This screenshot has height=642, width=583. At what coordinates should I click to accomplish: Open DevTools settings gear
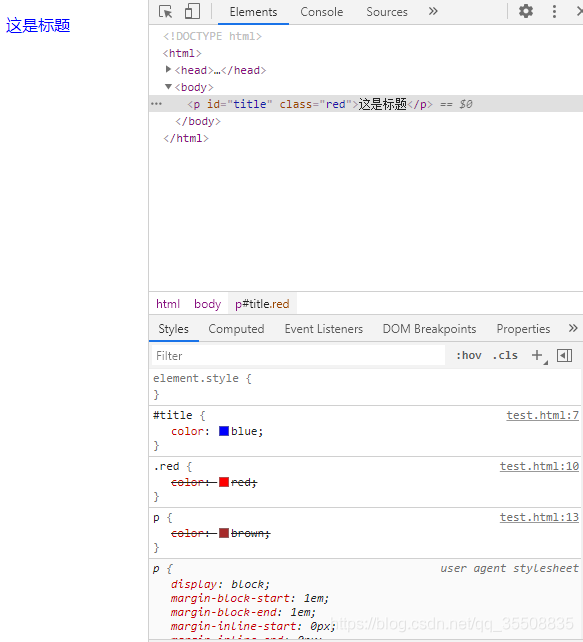point(526,11)
